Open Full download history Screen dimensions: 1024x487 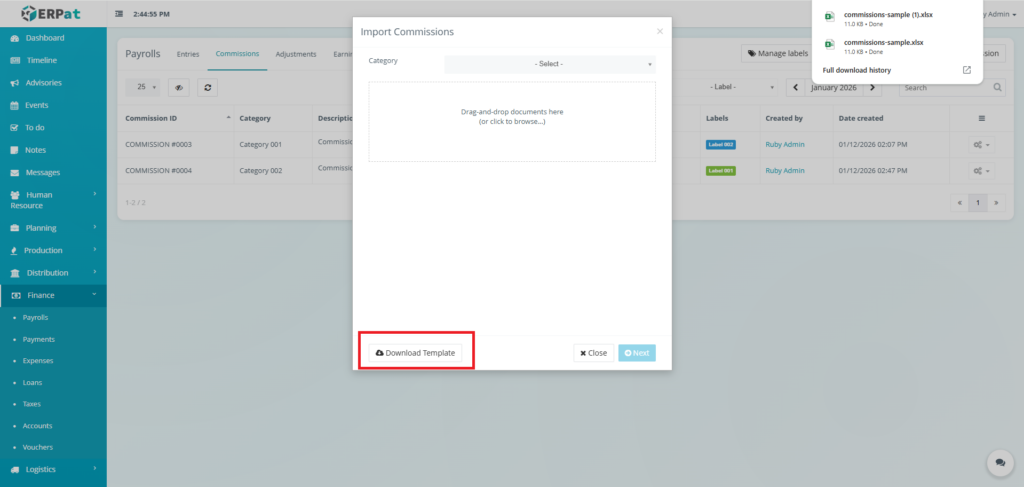pyautogui.click(x=857, y=70)
